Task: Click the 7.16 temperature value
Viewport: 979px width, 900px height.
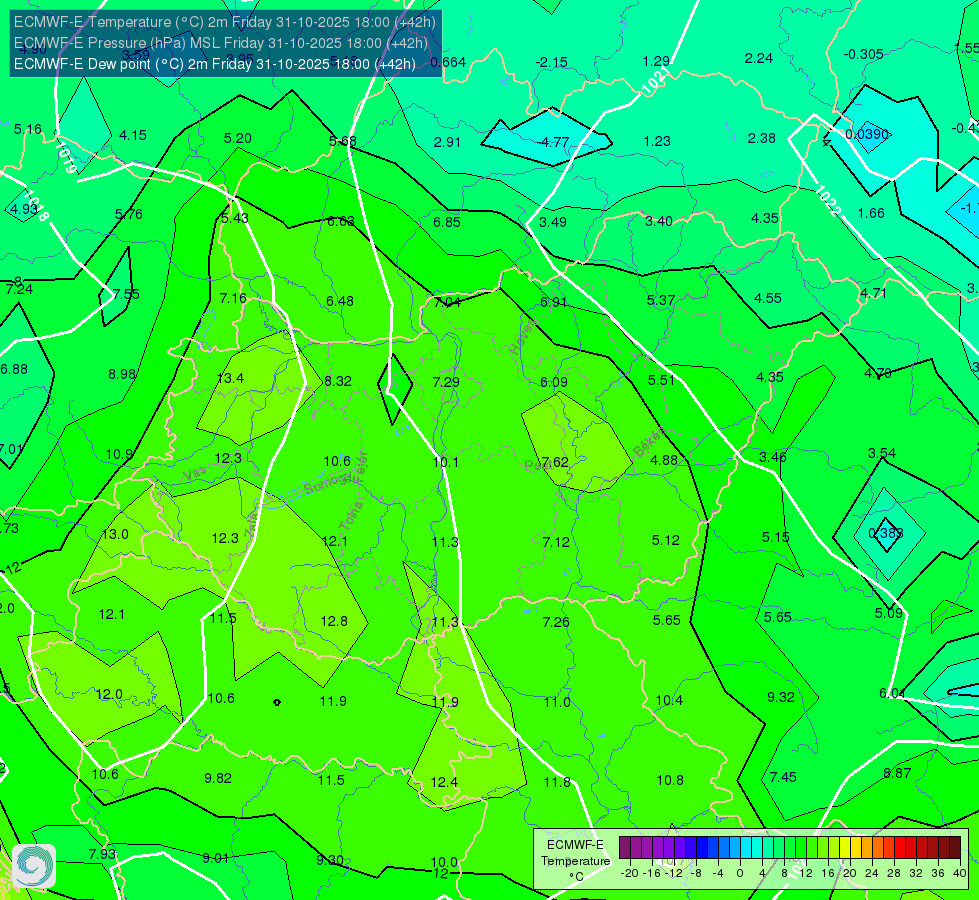Action: coord(233,299)
